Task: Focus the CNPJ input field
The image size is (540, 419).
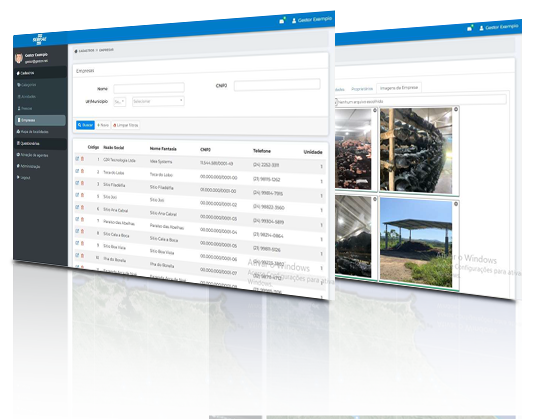Action: coord(277,85)
